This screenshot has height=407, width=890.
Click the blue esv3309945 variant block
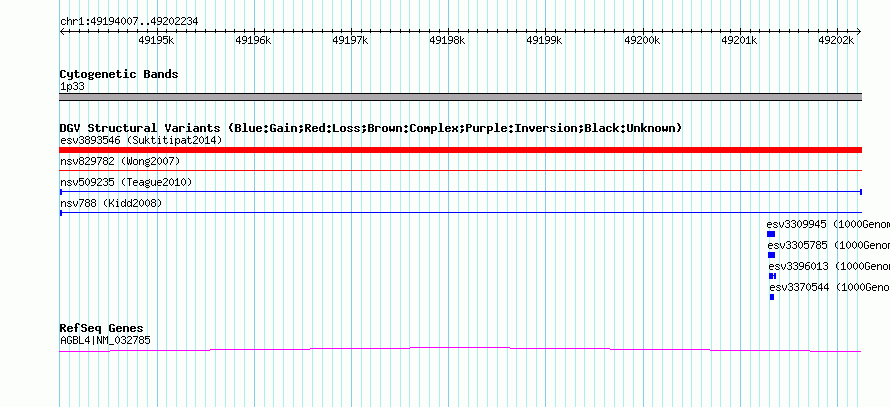pyautogui.click(x=771, y=234)
